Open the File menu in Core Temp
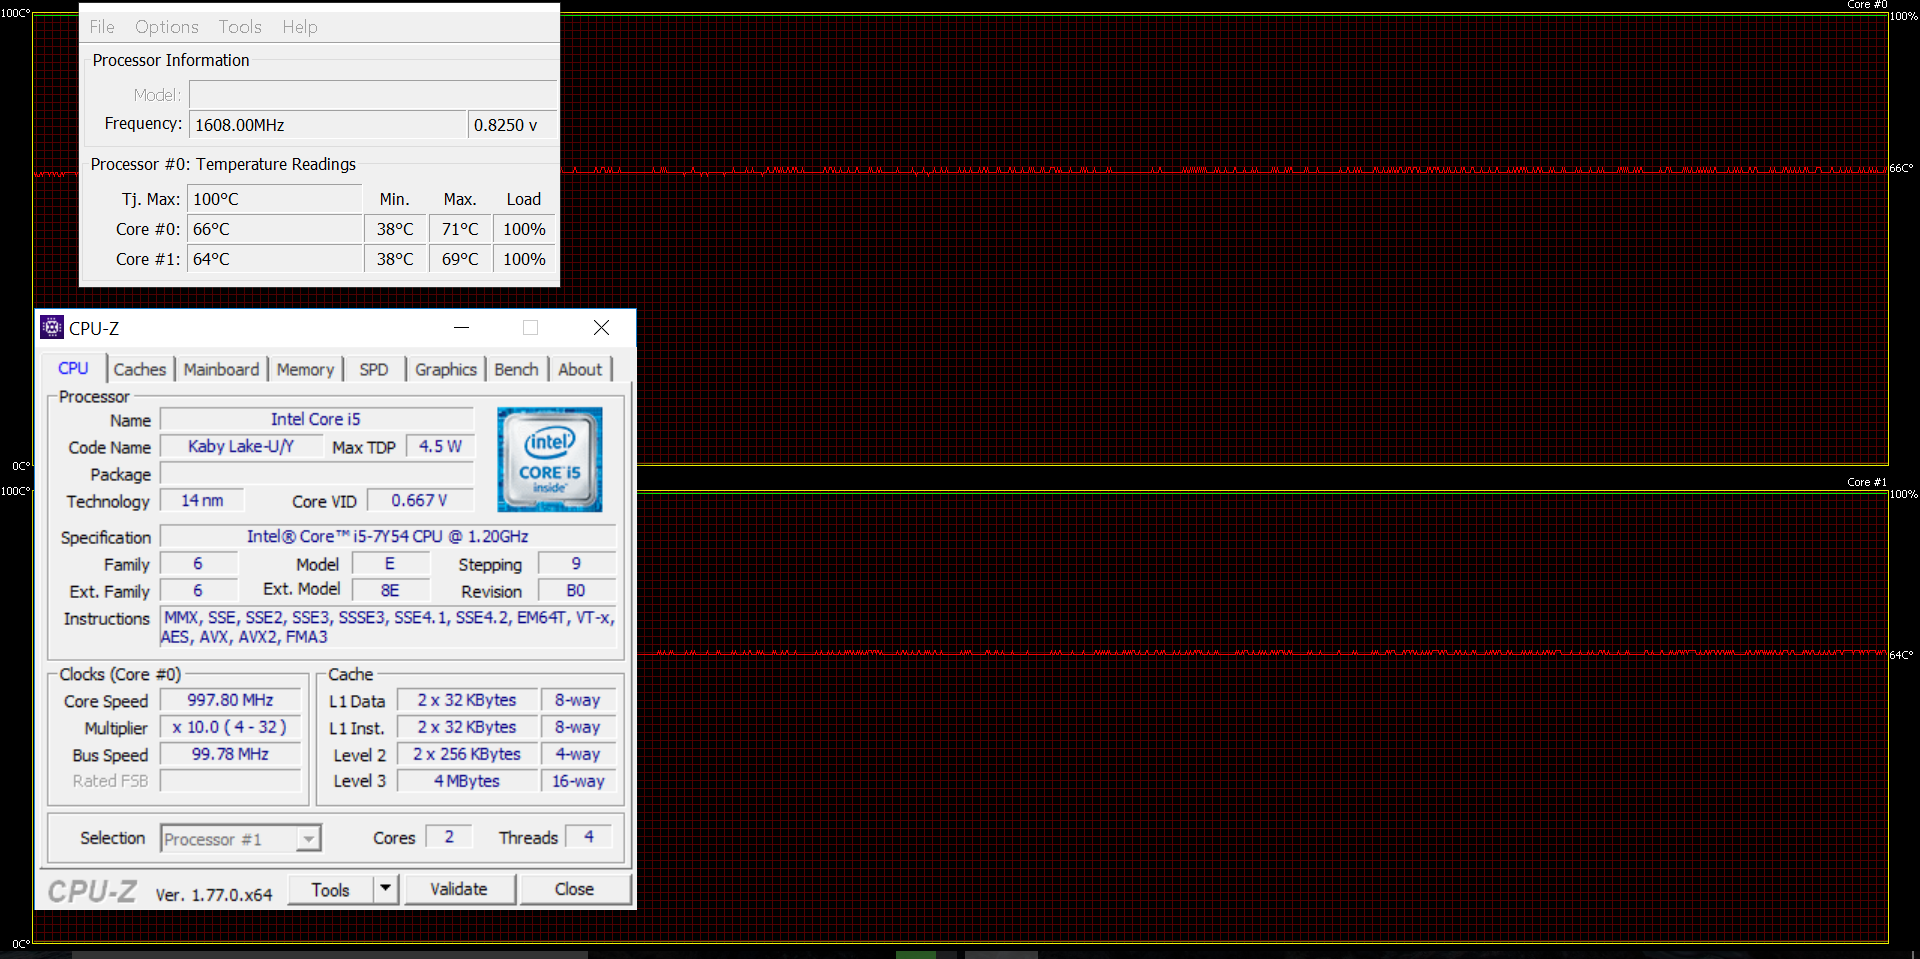This screenshot has height=959, width=1920. tap(102, 27)
